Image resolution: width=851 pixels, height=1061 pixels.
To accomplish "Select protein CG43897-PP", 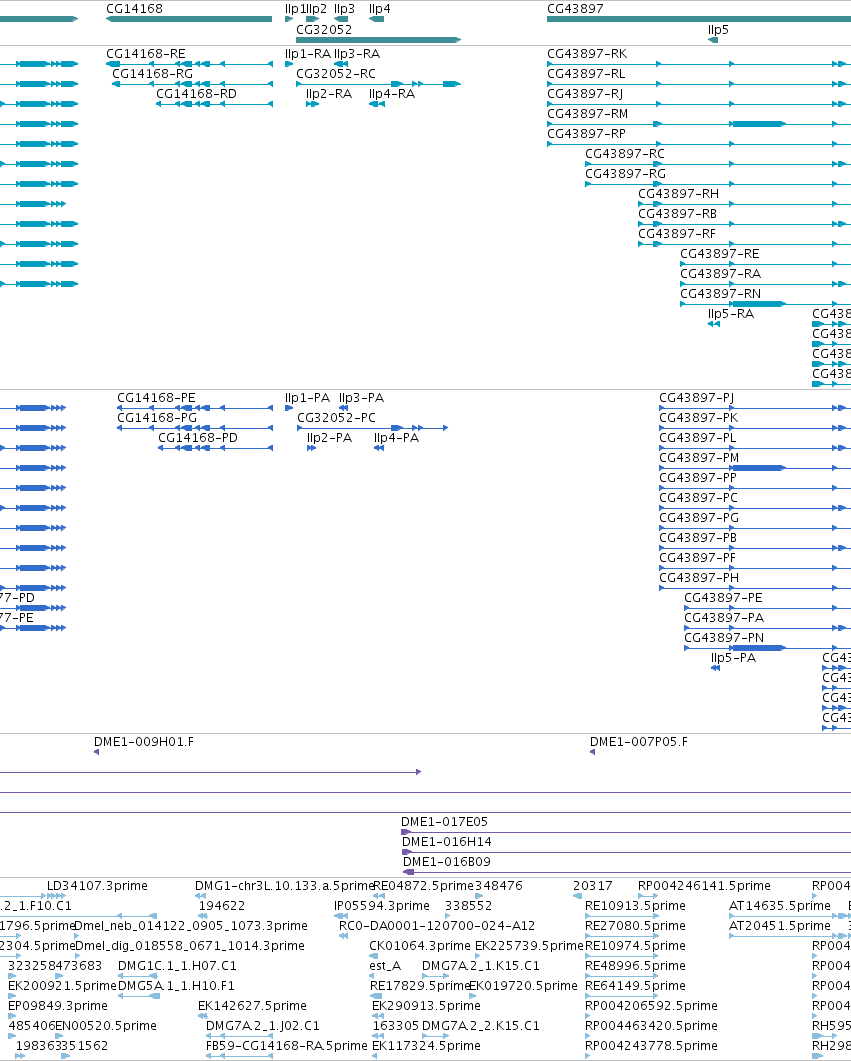I will coord(698,477).
